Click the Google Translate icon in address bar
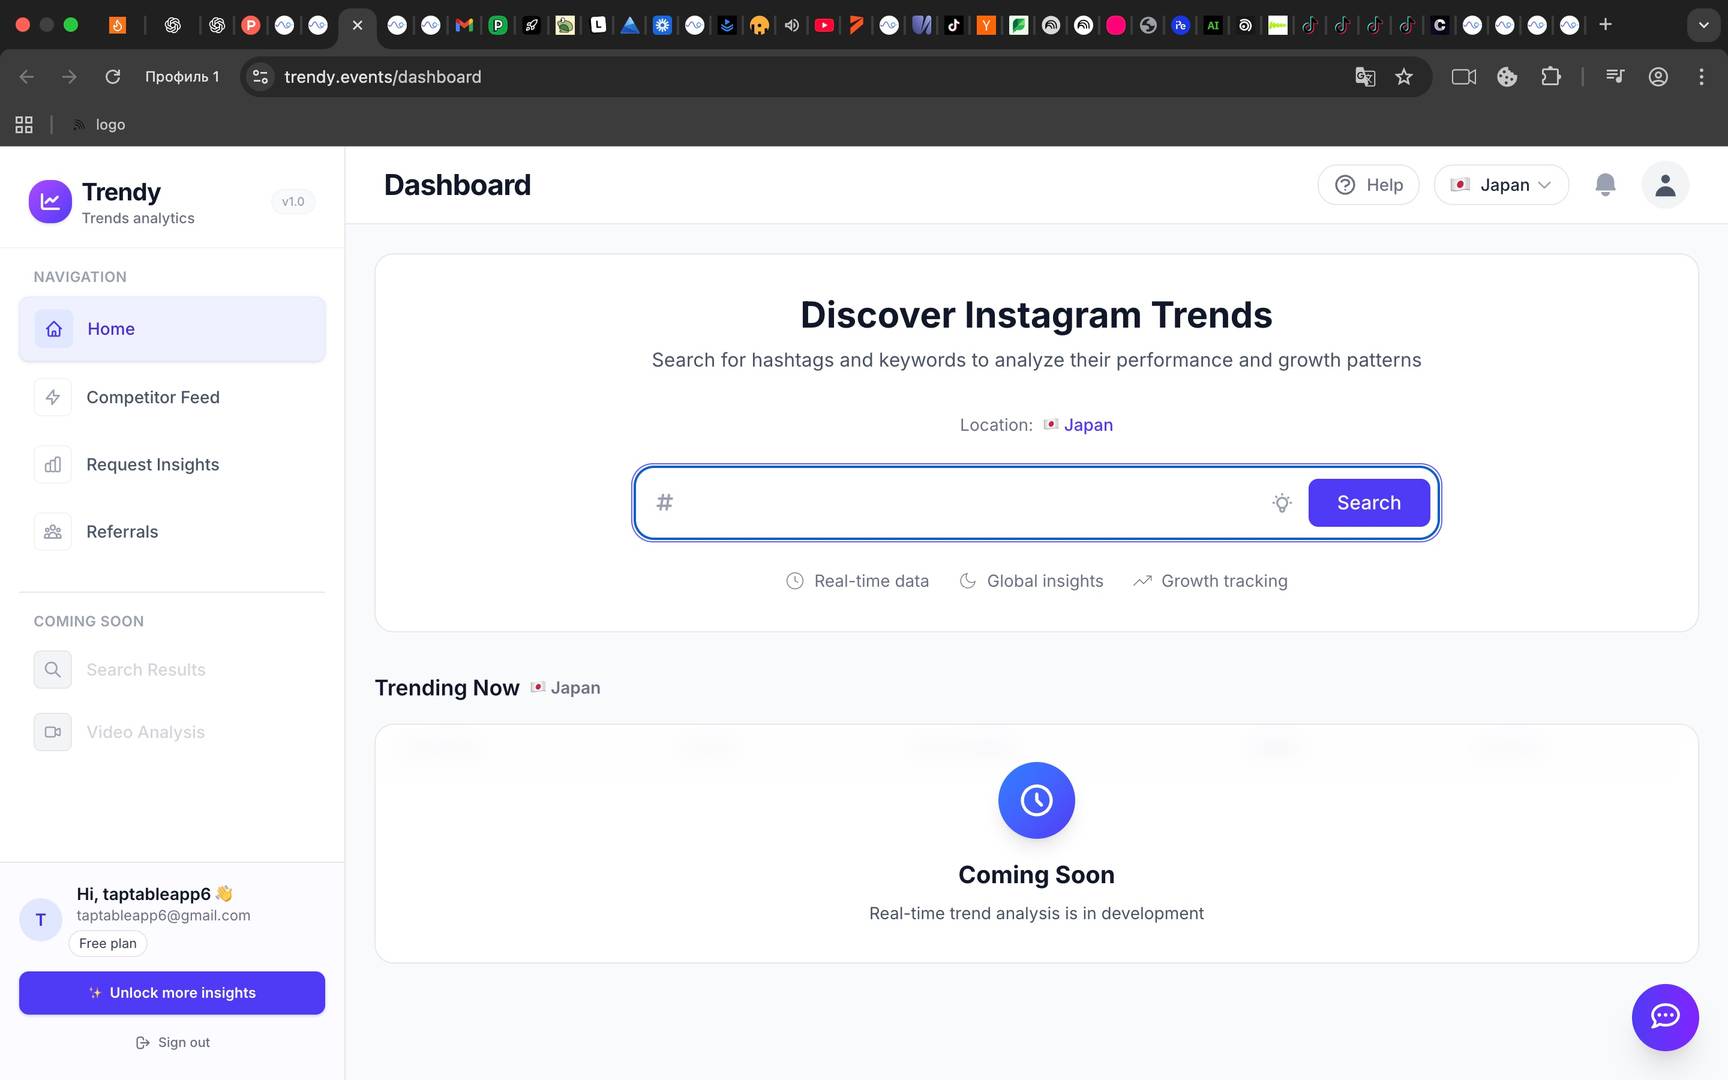 click(x=1365, y=77)
